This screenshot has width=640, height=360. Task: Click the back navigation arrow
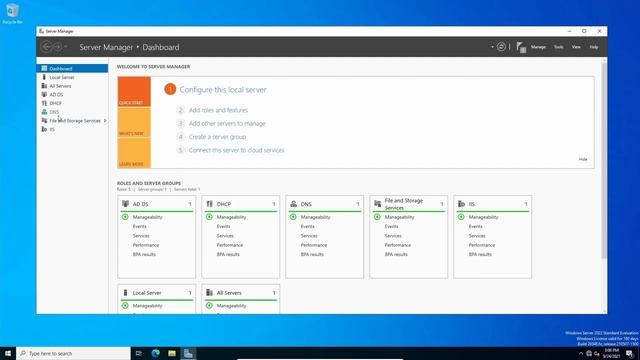click(x=46, y=47)
